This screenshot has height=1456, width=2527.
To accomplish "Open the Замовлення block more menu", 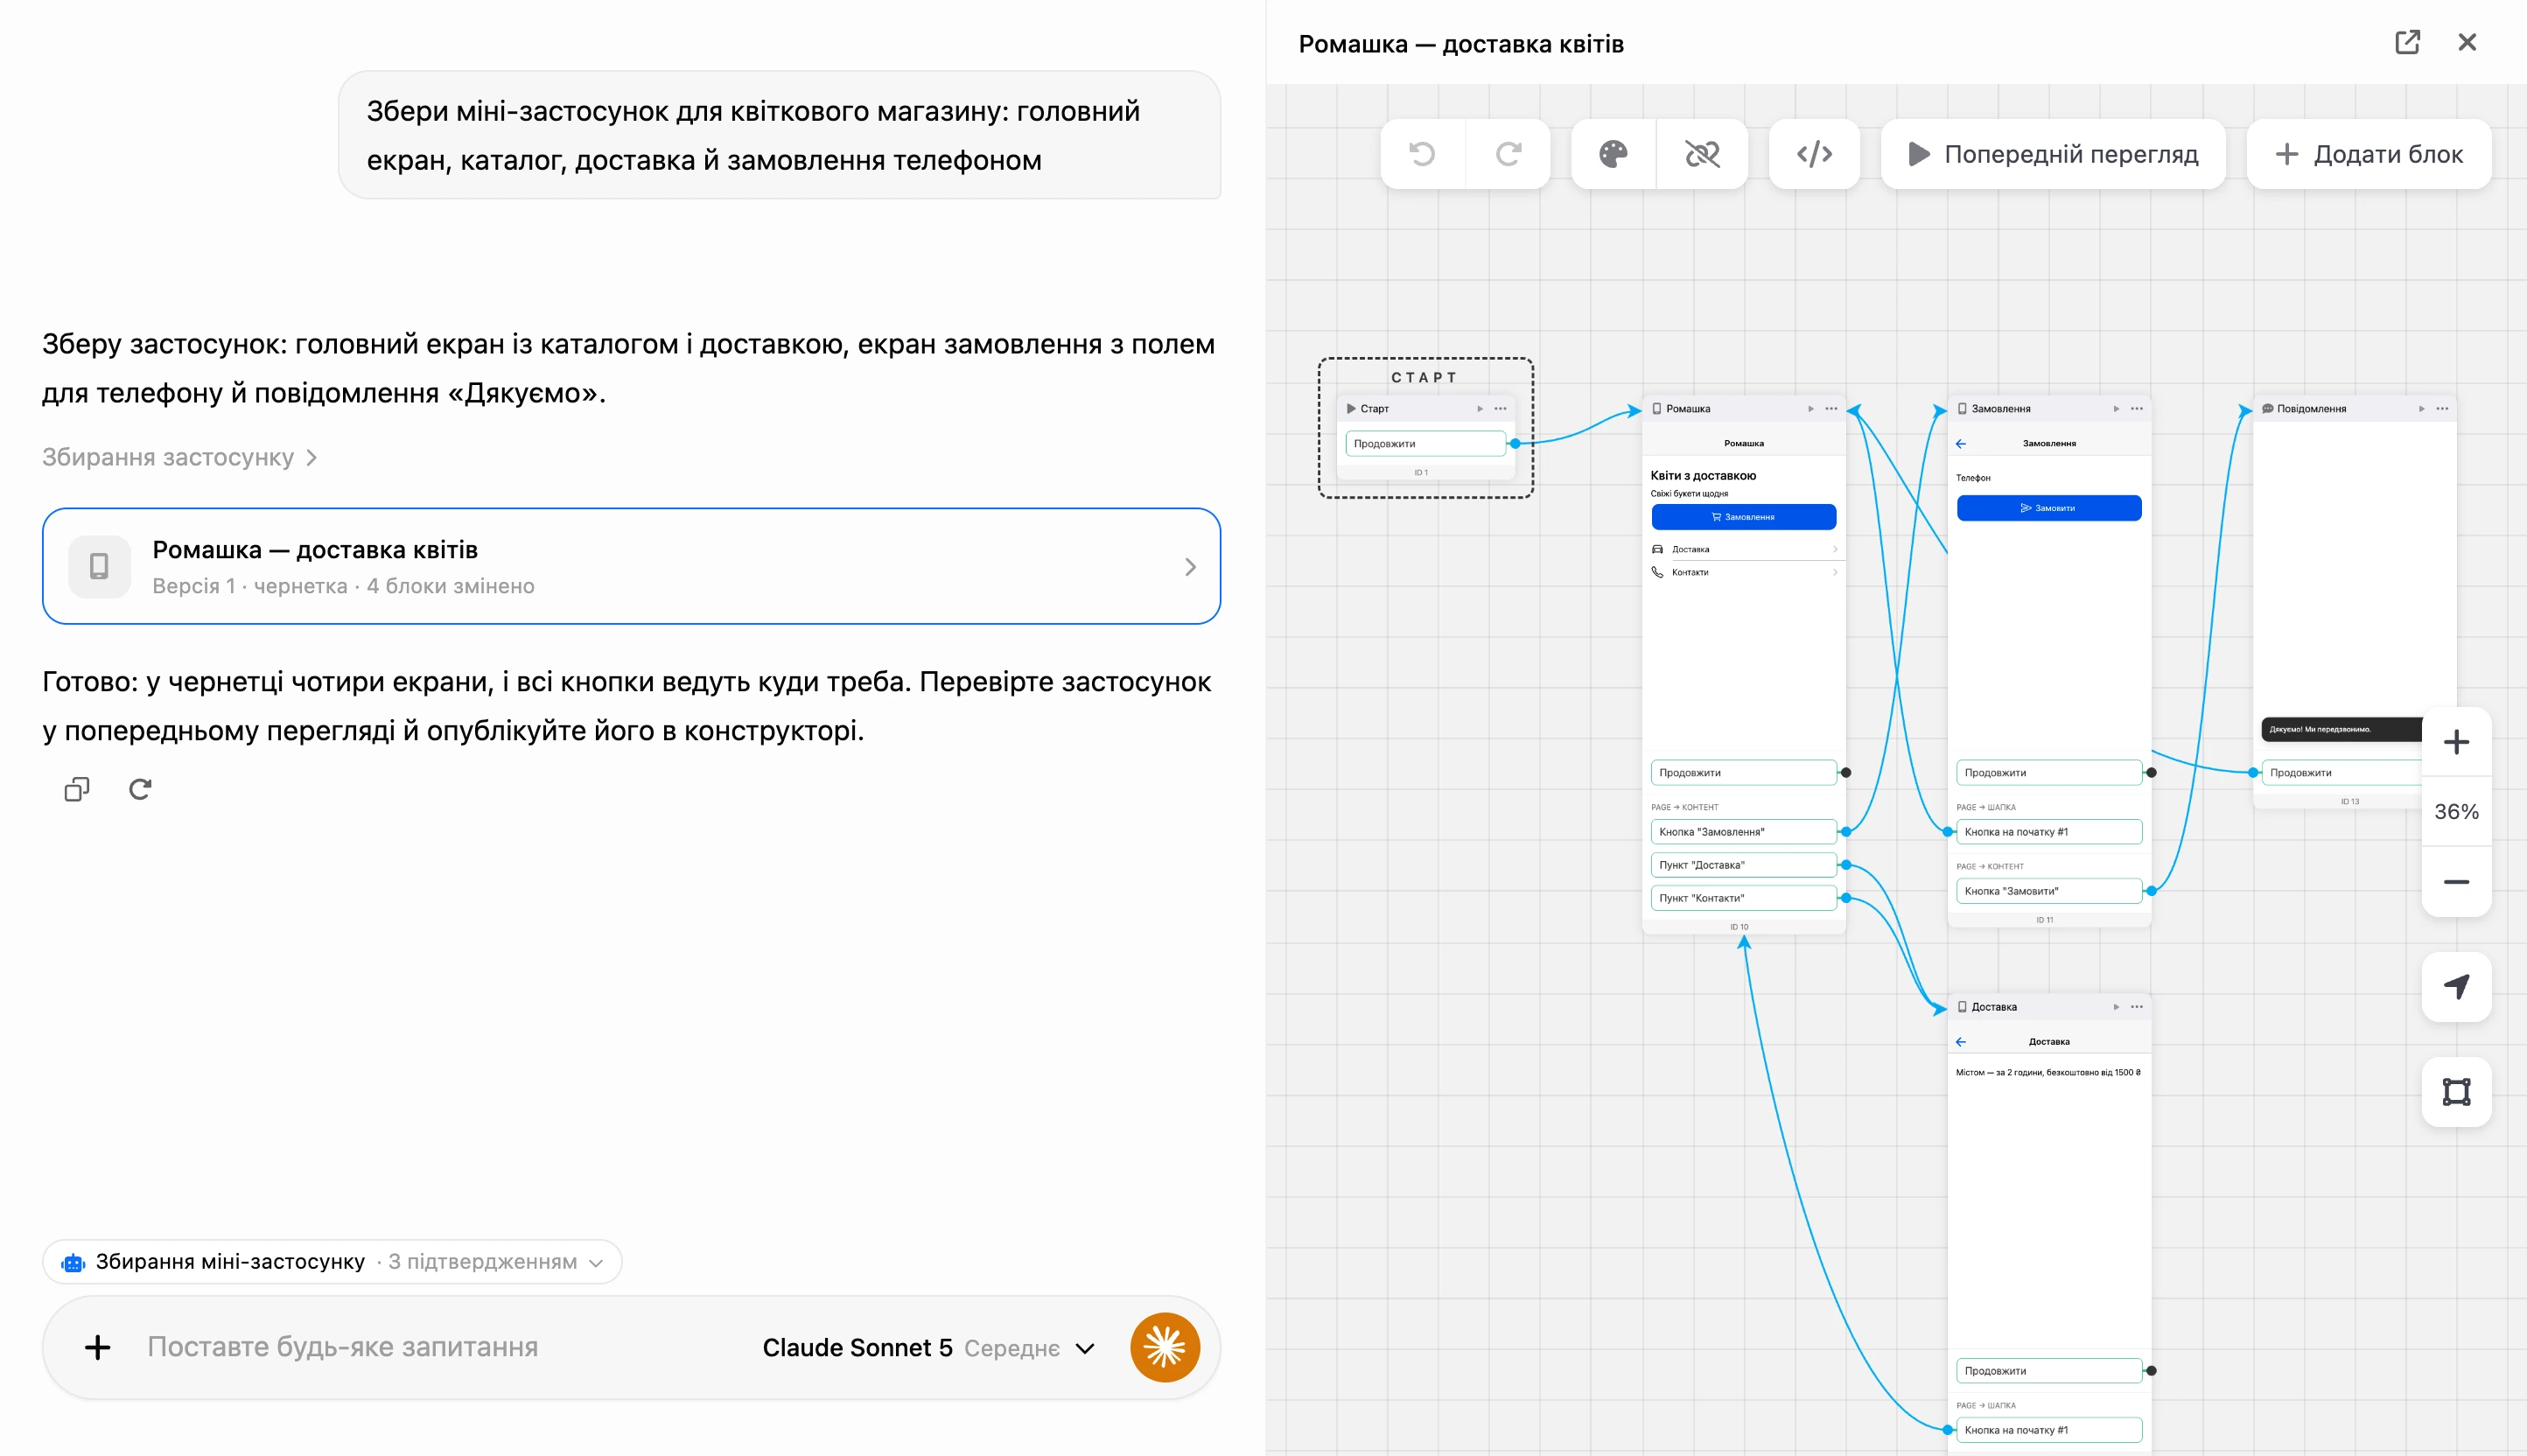I will [2137, 409].
